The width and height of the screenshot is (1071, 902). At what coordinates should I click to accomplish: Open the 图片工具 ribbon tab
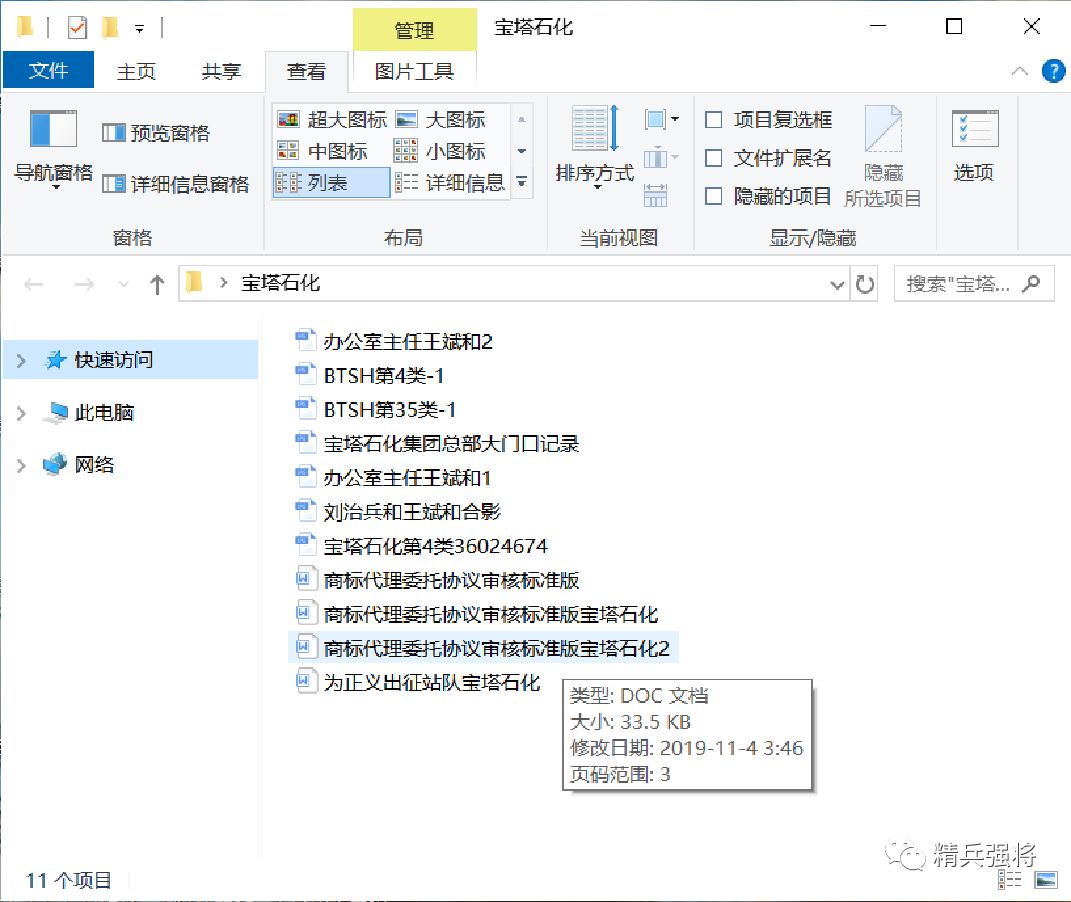(413, 71)
